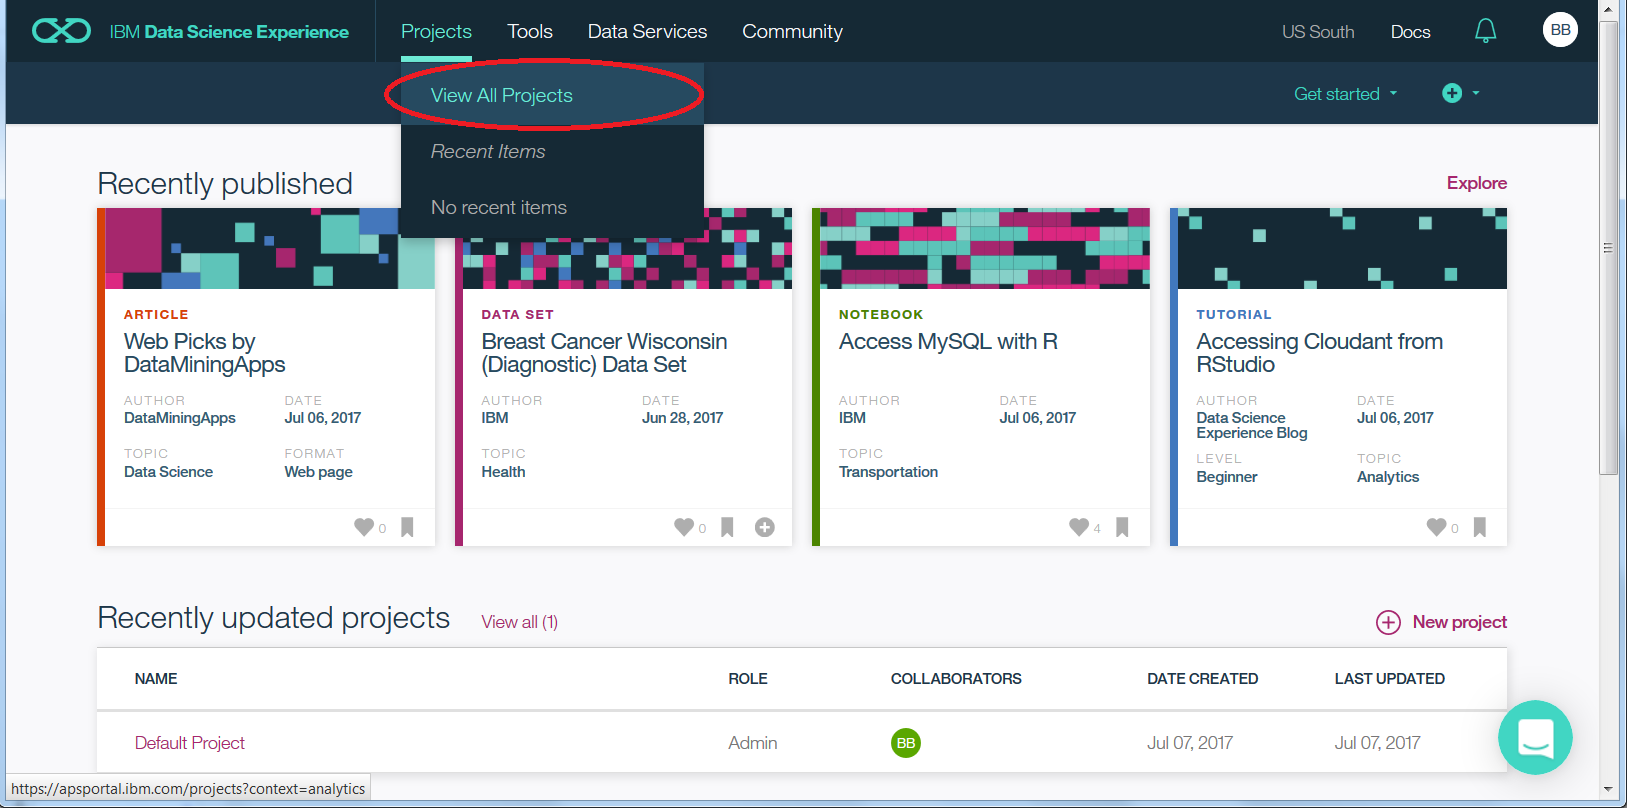Click the Explore link
1628x808 pixels.
tap(1476, 183)
